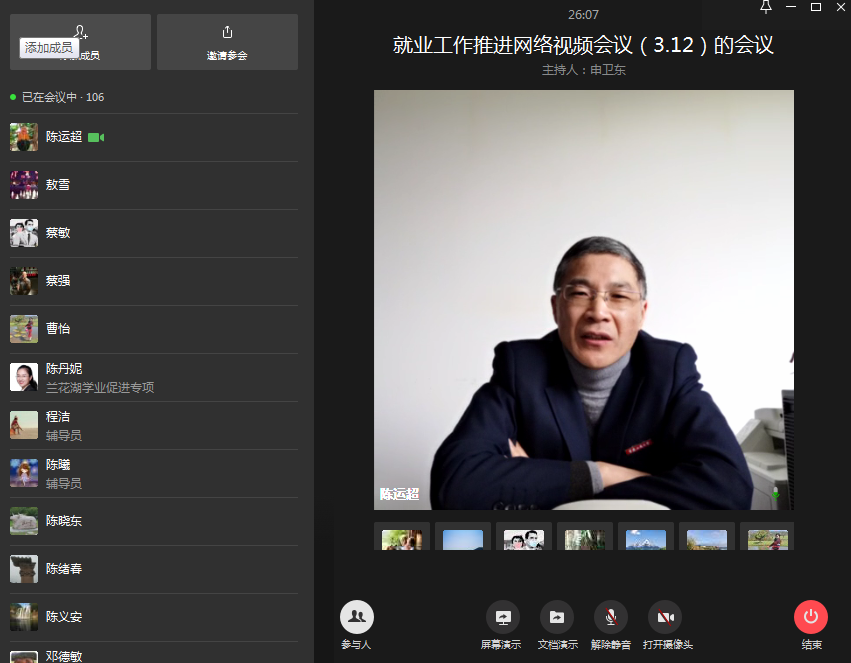851x663 pixels.
Task: Pin the window using the pin icon
Action: tap(766, 8)
